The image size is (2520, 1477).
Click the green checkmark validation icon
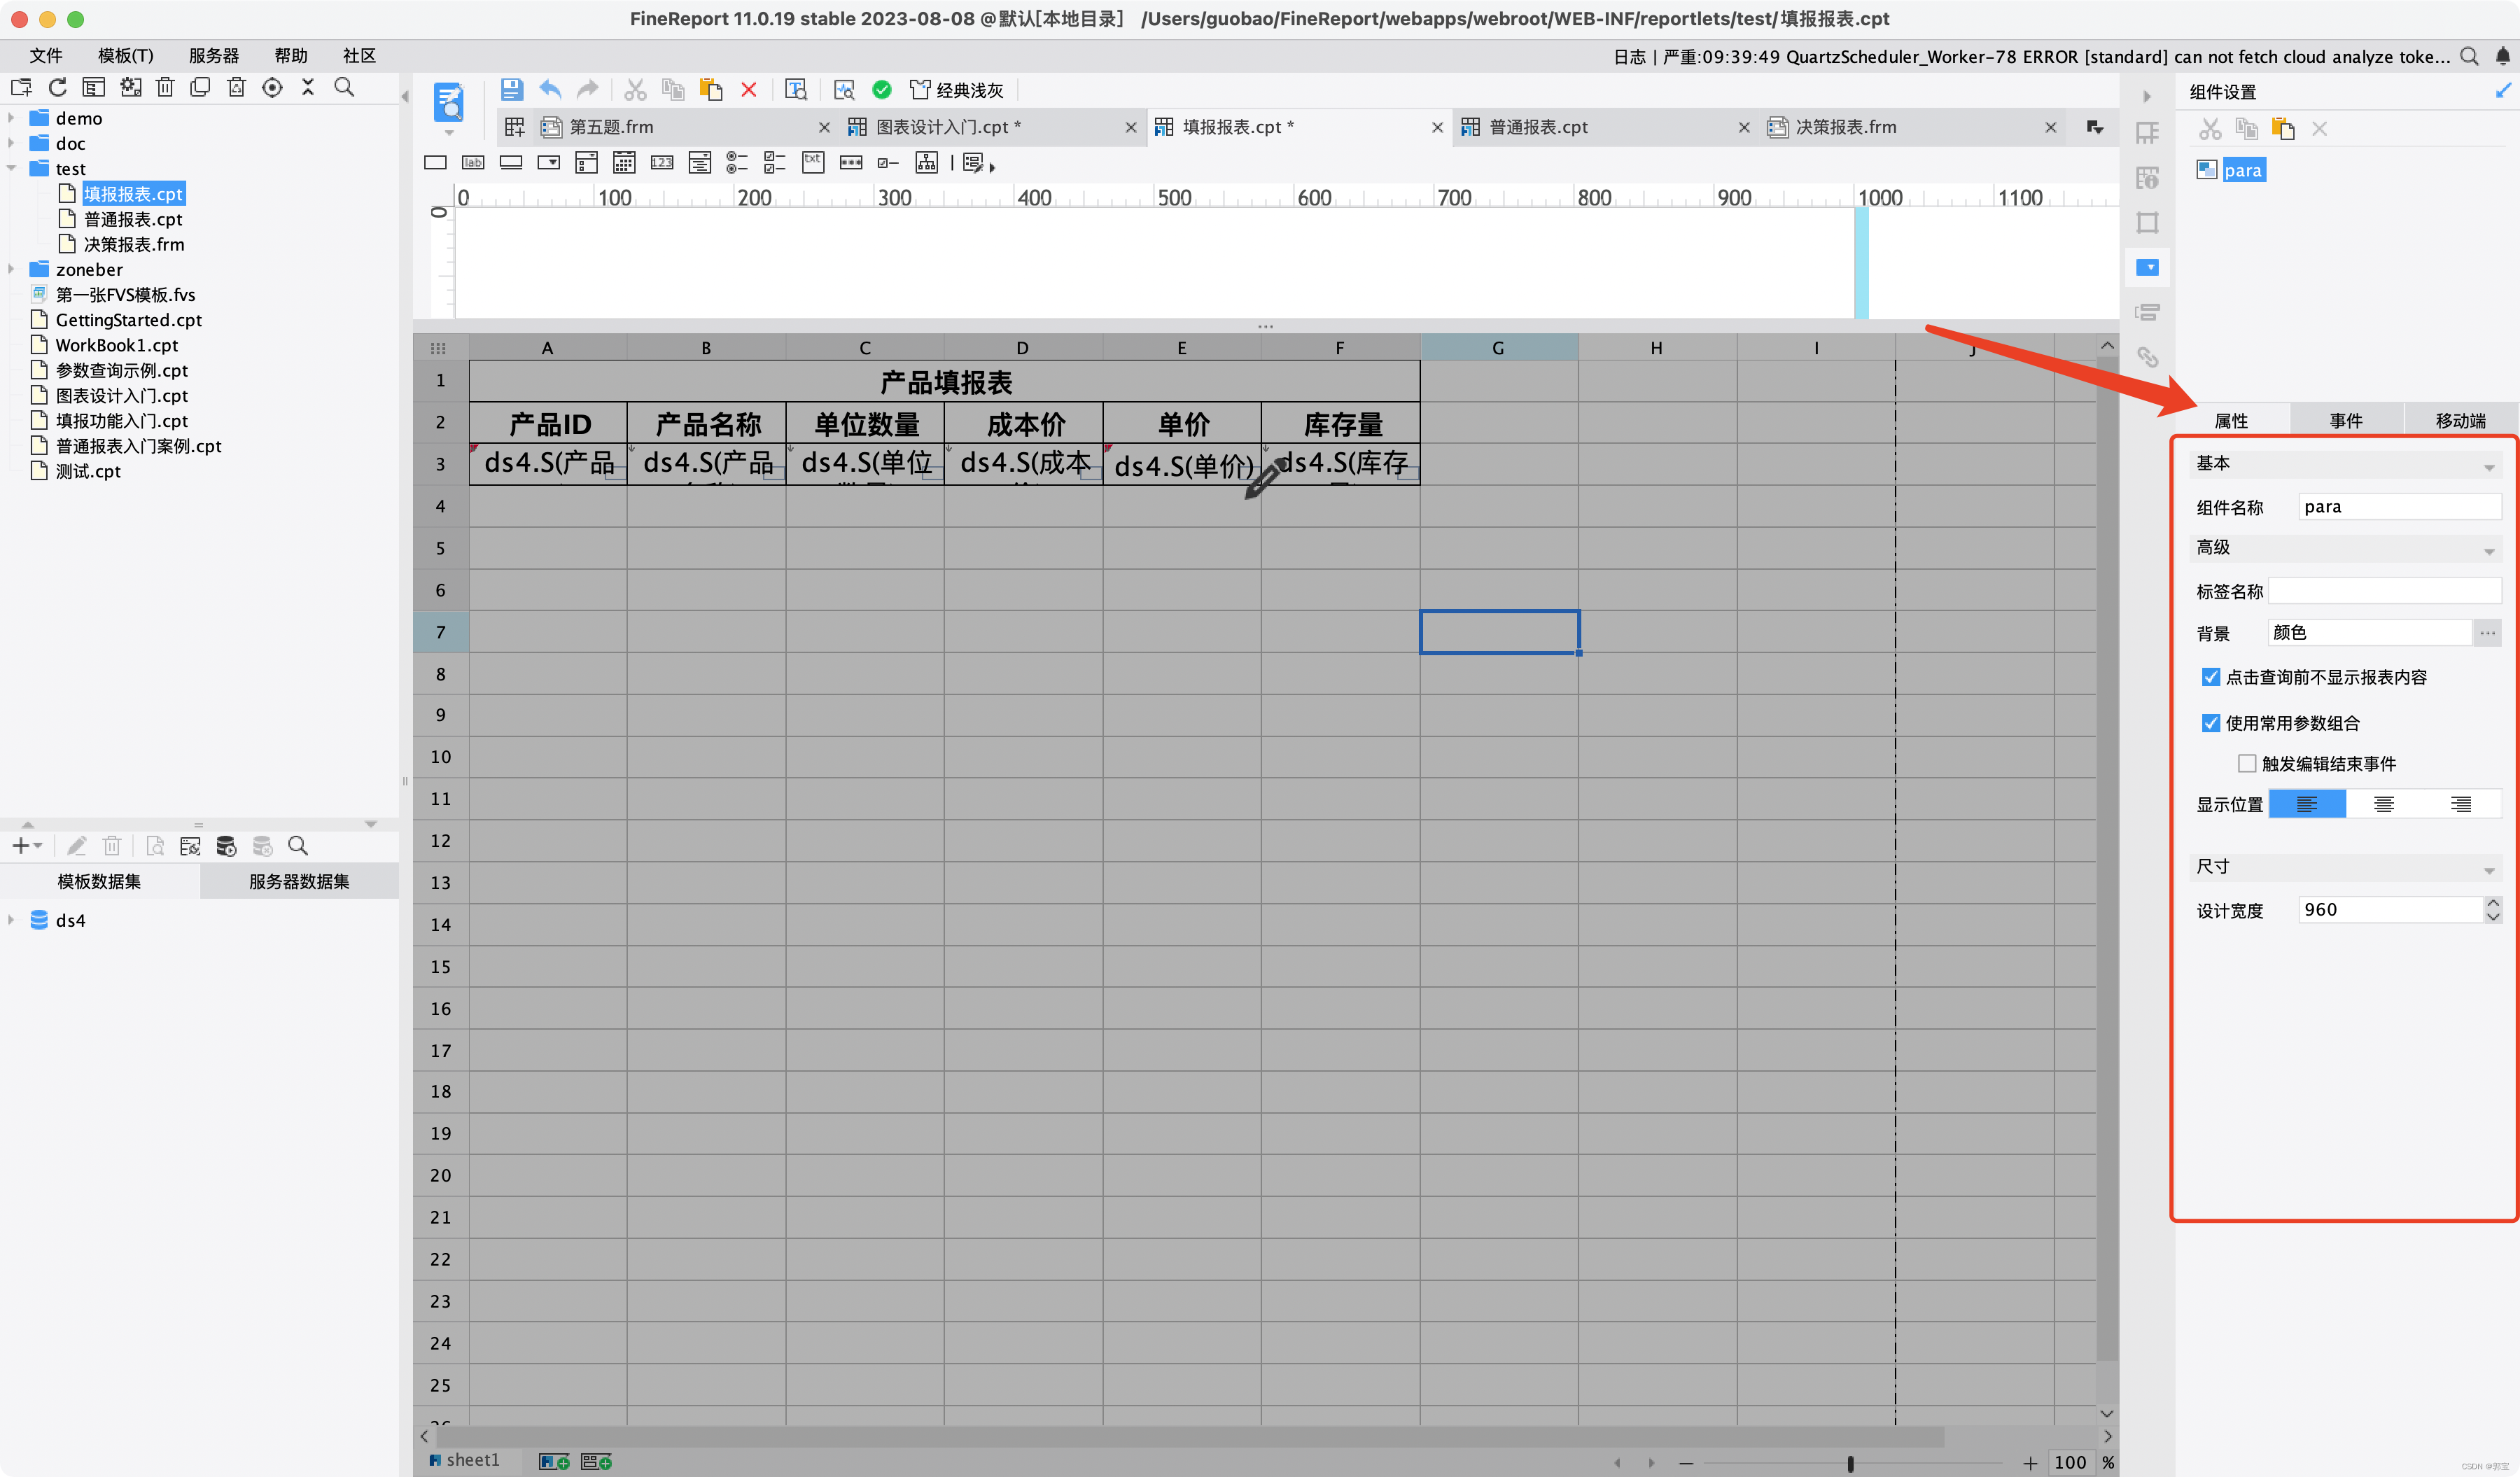click(x=881, y=90)
